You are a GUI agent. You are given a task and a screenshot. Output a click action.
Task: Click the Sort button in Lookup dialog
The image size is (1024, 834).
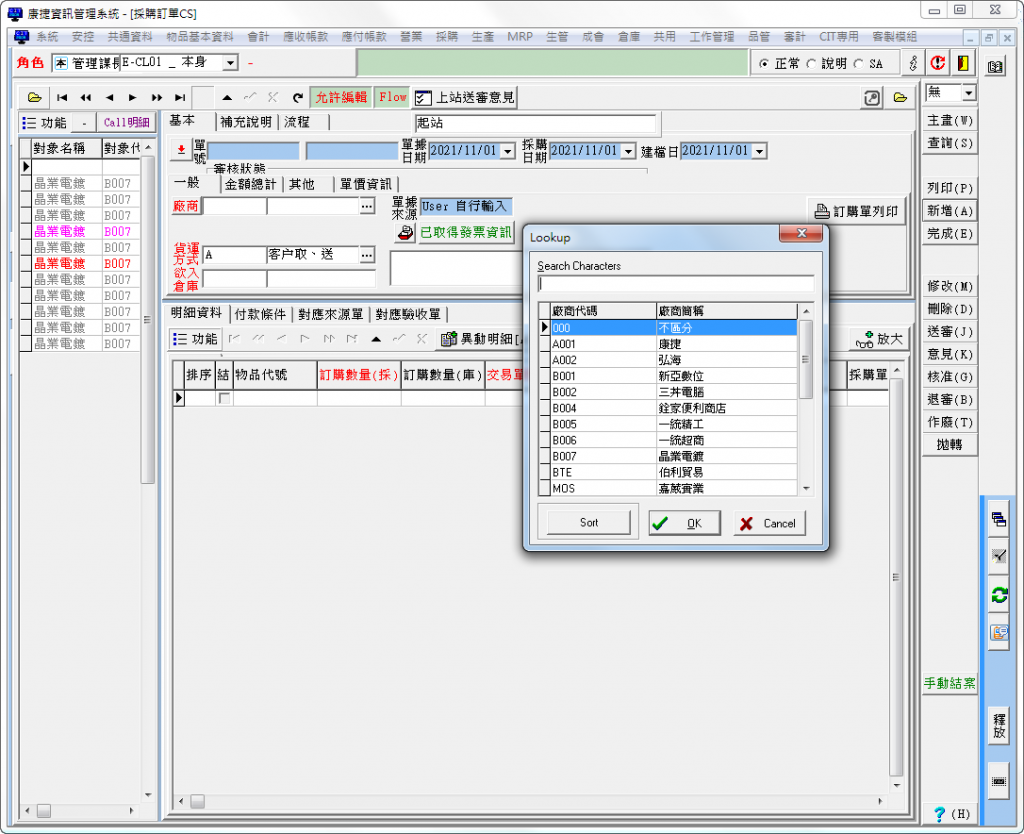[x=589, y=522]
